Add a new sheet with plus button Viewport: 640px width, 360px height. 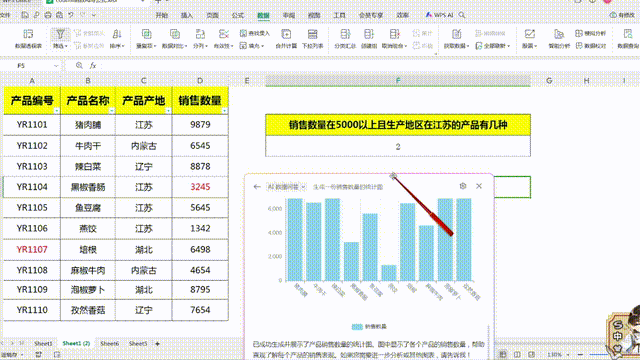(x=158, y=344)
